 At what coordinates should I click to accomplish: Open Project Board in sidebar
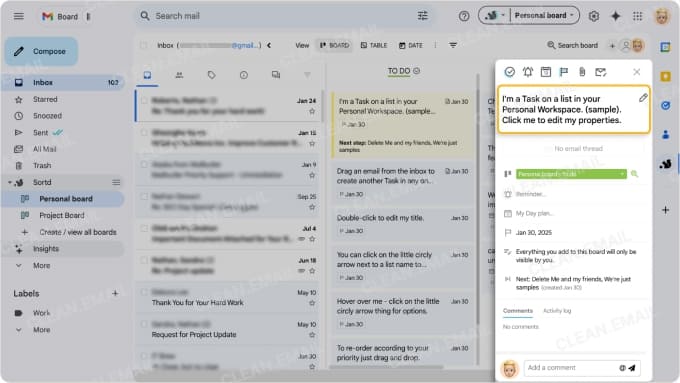click(62, 216)
